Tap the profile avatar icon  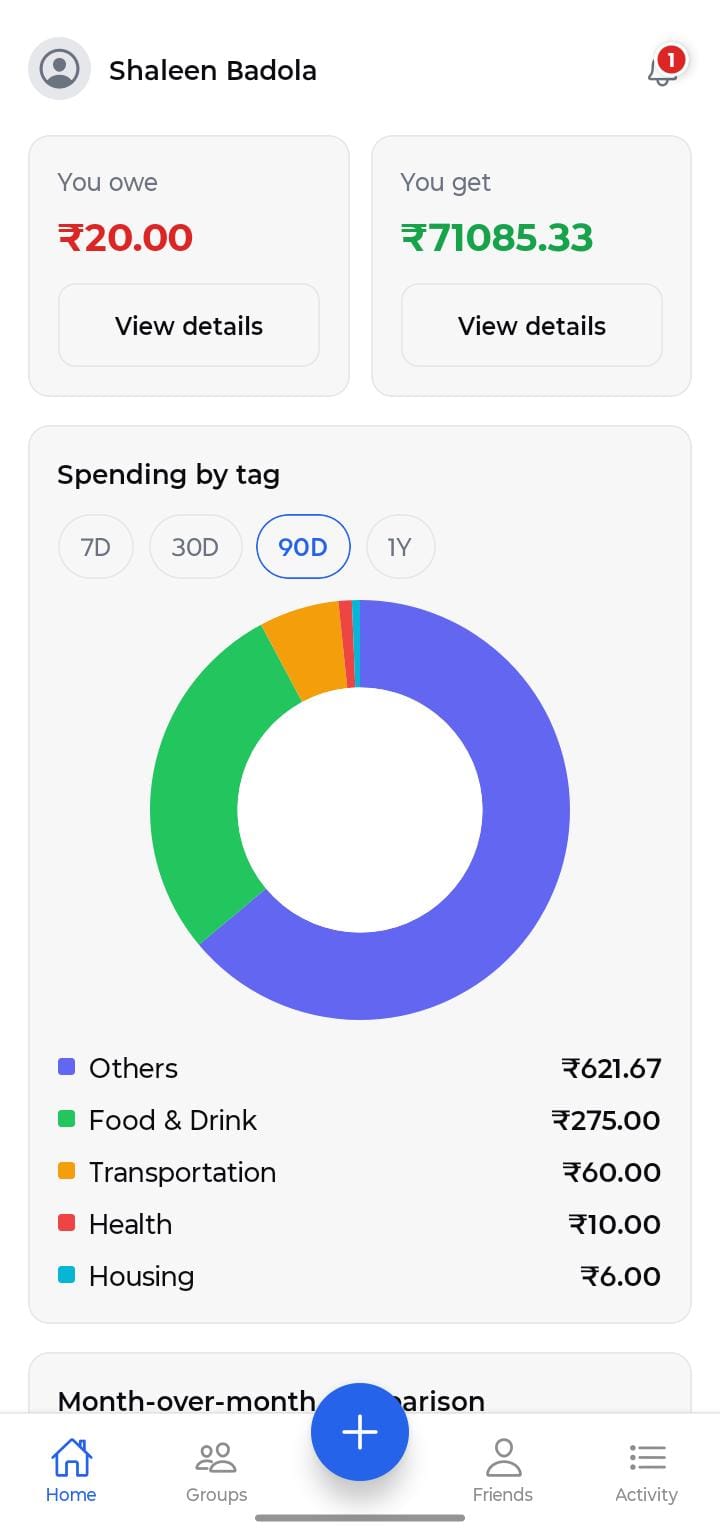59,69
